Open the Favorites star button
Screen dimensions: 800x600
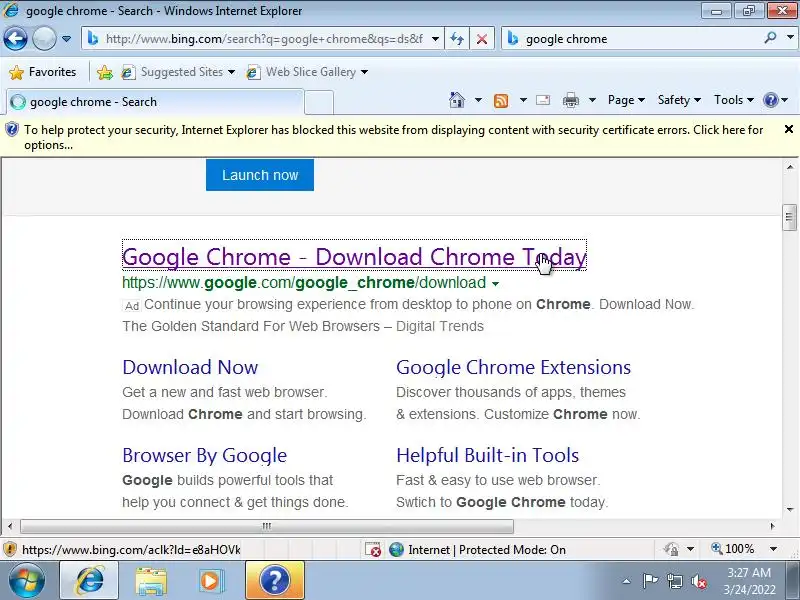pos(42,72)
